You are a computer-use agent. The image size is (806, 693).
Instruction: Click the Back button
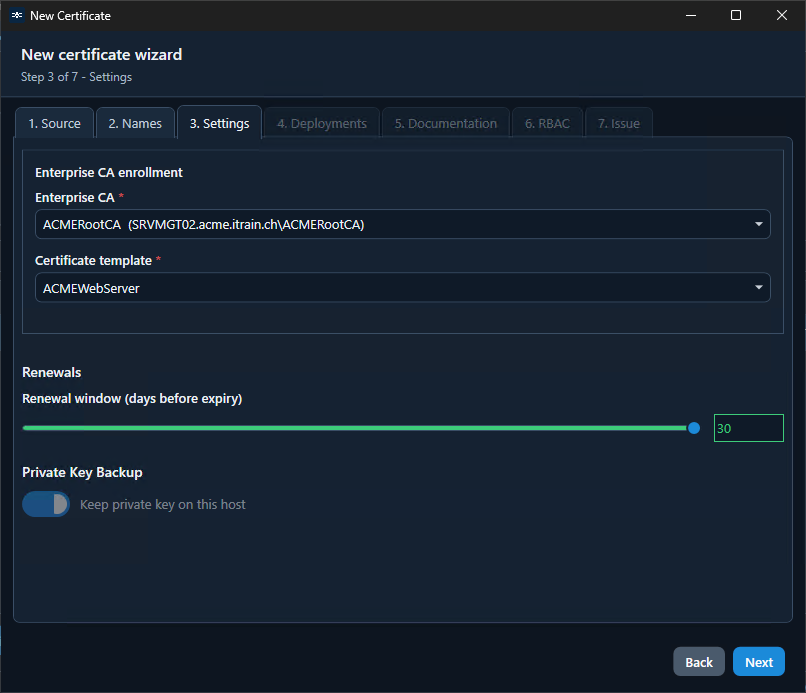pyautogui.click(x=699, y=662)
